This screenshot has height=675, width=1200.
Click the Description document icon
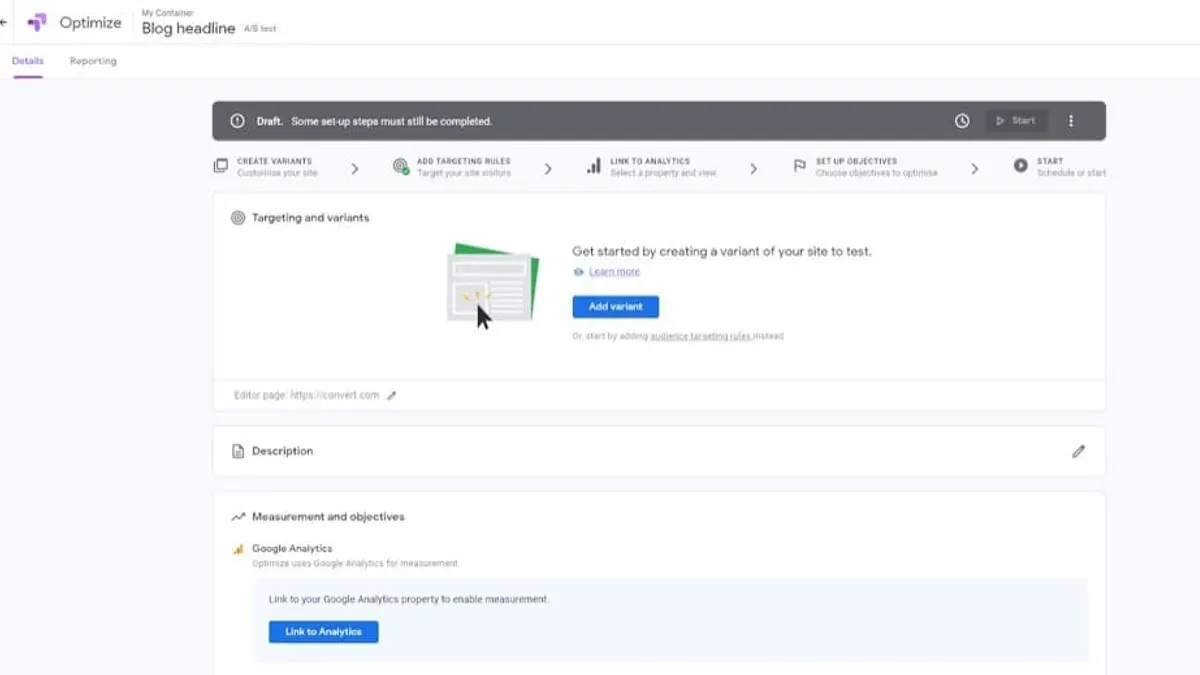[238, 451]
